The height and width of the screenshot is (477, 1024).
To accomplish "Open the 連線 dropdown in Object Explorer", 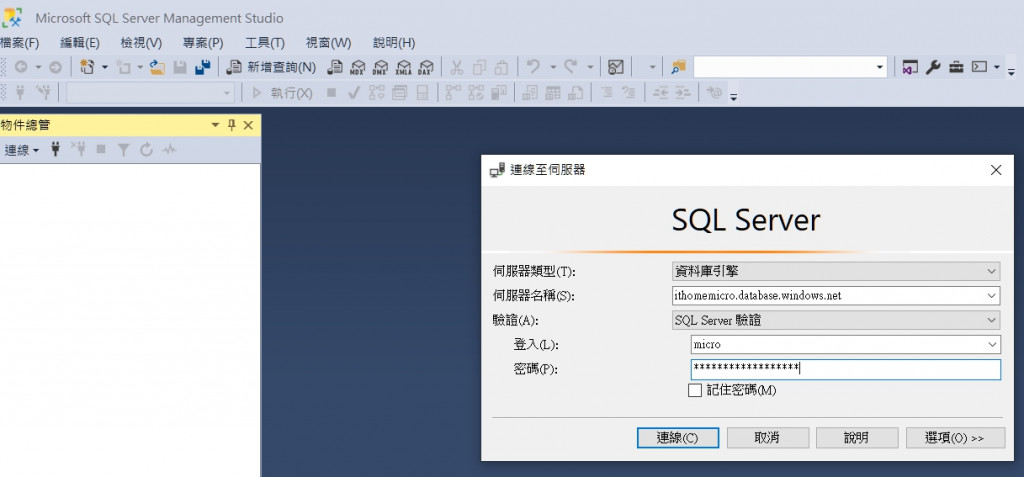I will click(22, 150).
